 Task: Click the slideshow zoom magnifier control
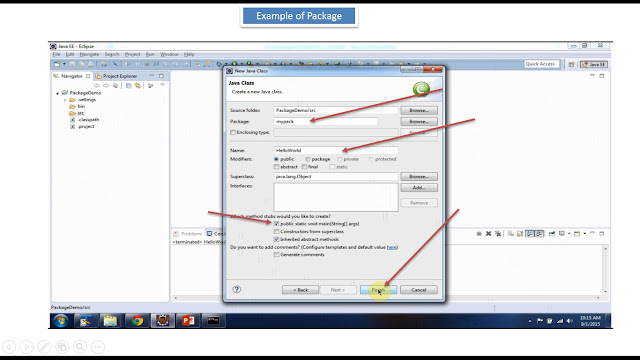(80, 347)
